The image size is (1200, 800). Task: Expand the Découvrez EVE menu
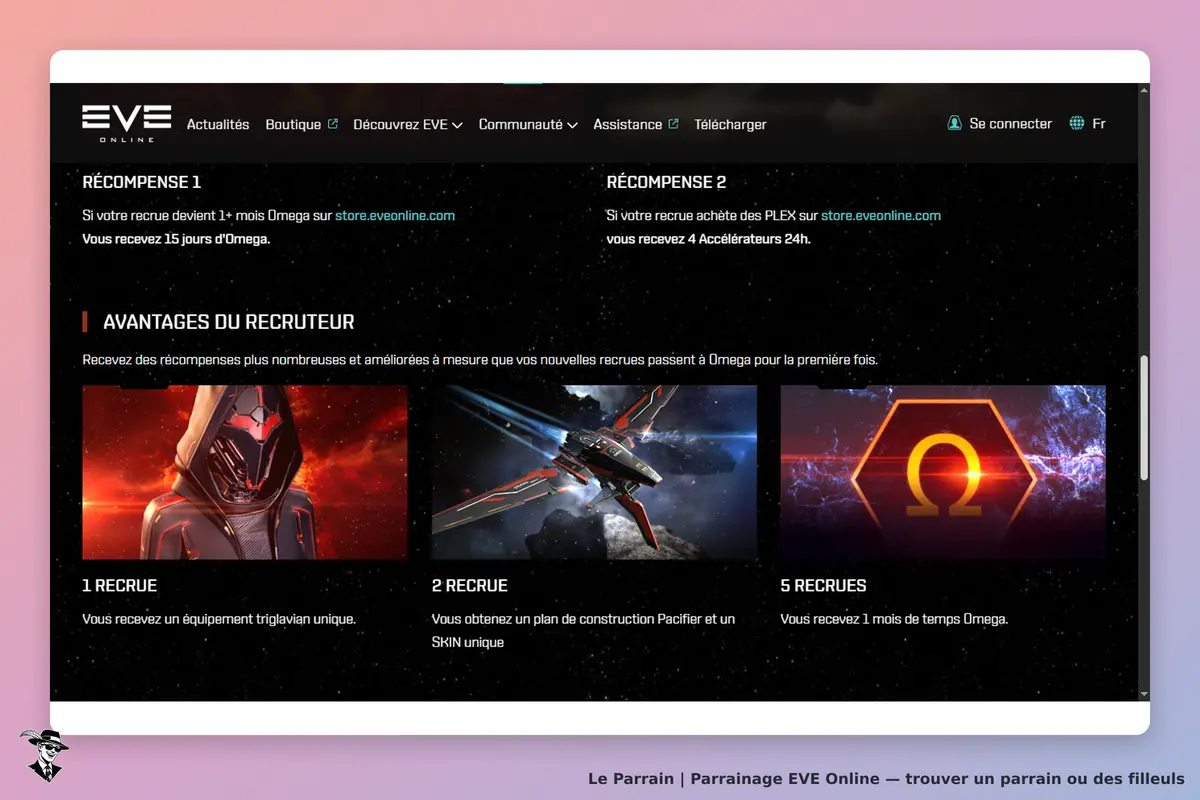pos(408,124)
